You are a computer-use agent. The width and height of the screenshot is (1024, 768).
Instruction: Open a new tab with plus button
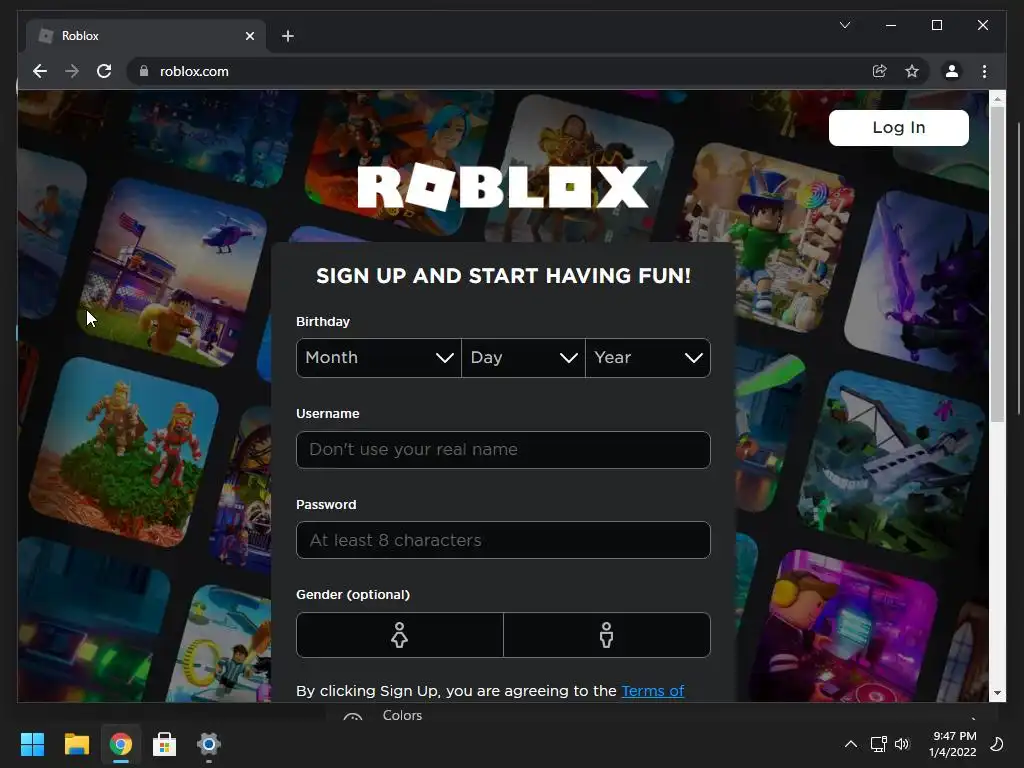tap(288, 36)
